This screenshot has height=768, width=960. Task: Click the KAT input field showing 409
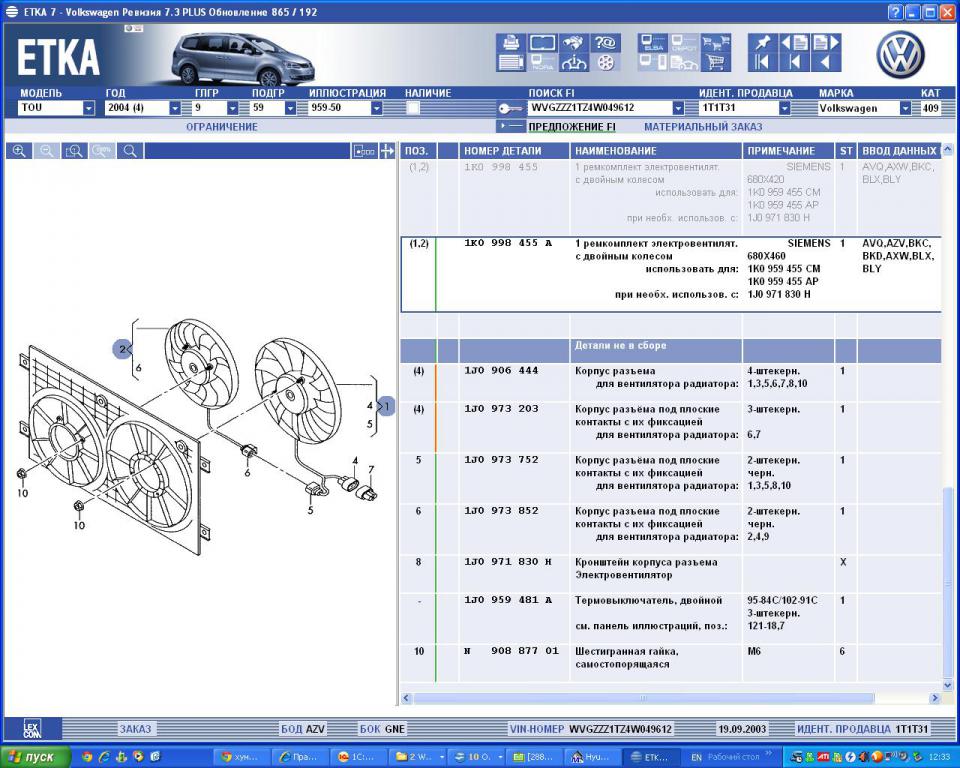(931, 108)
